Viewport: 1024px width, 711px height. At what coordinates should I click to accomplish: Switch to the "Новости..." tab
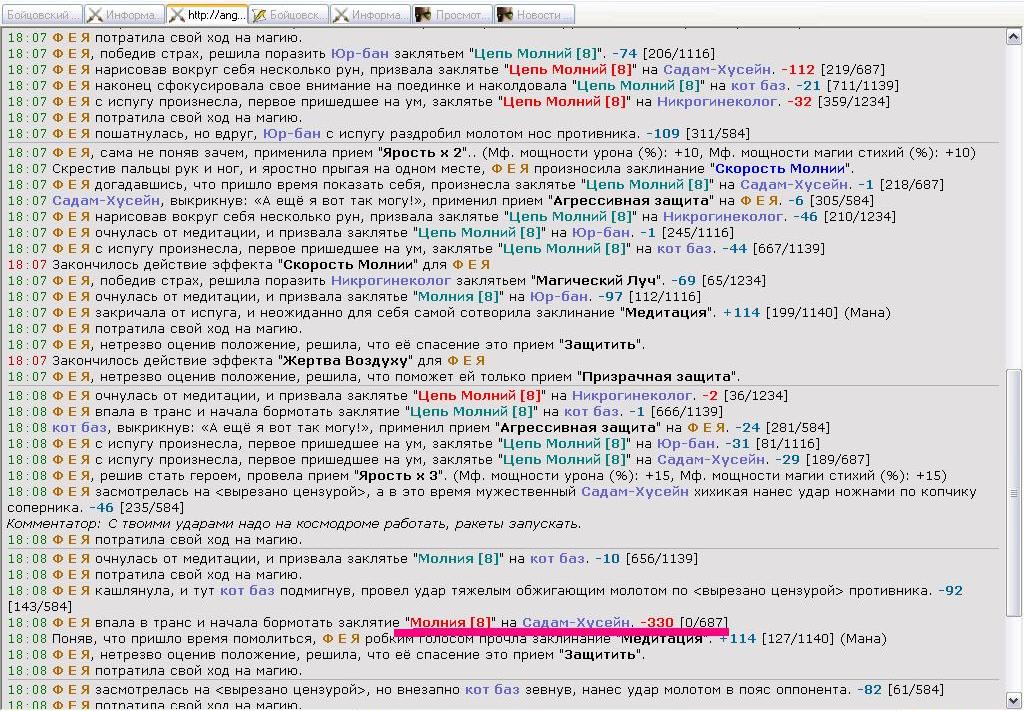click(x=534, y=14)
